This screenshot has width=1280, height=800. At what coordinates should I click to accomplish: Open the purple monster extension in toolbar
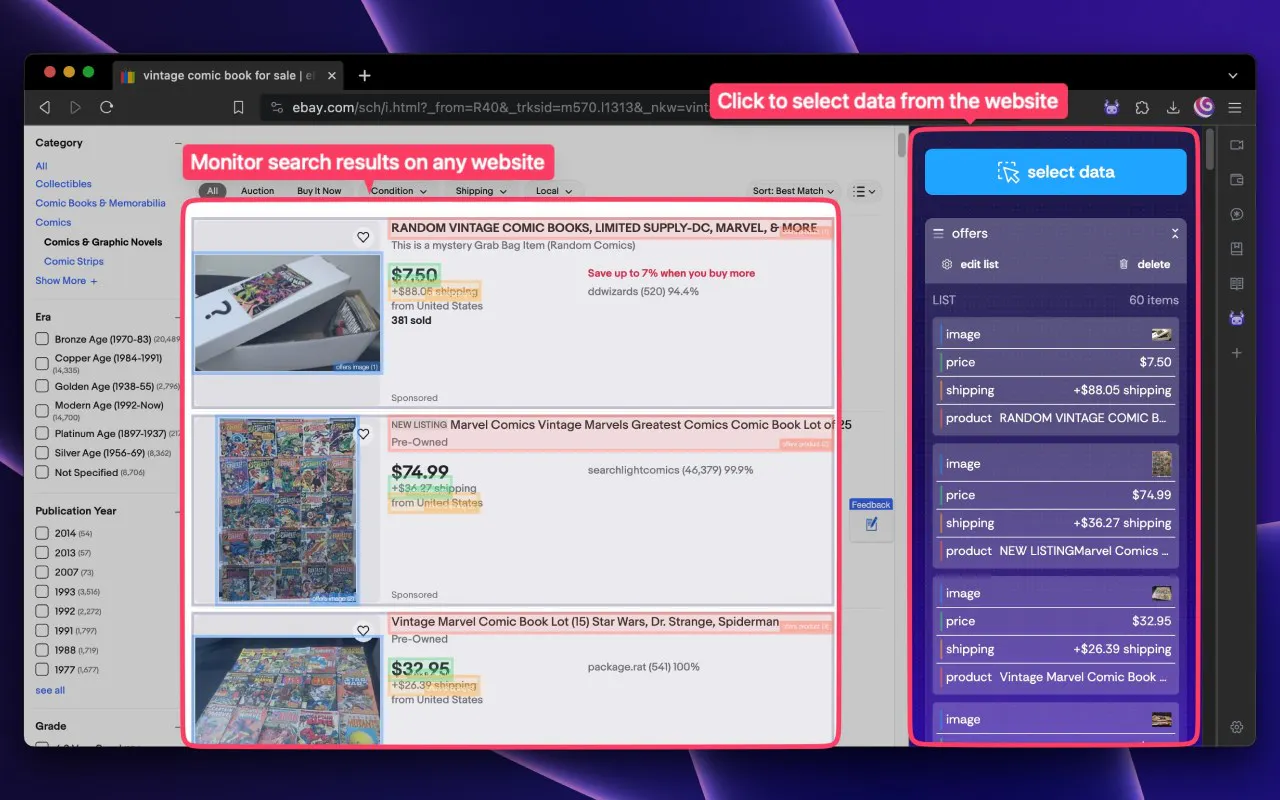pyautogui.click(x=1112, y=107)
